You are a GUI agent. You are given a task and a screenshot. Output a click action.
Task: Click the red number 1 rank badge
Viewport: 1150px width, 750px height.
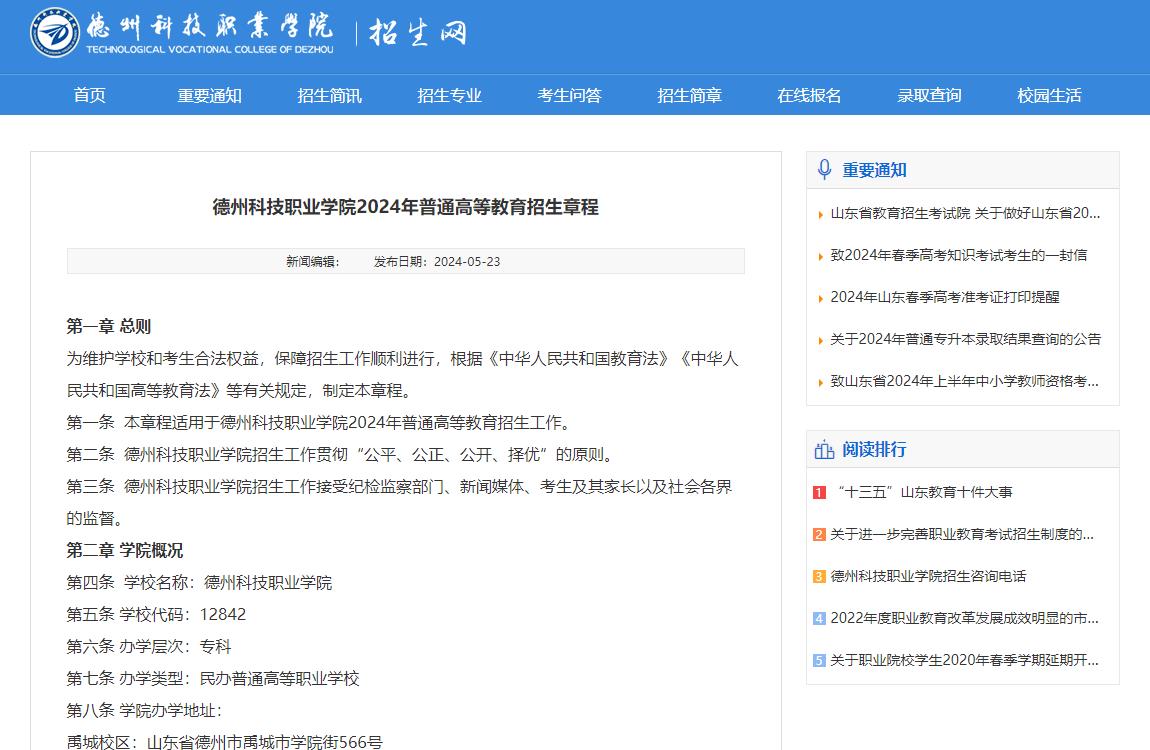point(819,493)
